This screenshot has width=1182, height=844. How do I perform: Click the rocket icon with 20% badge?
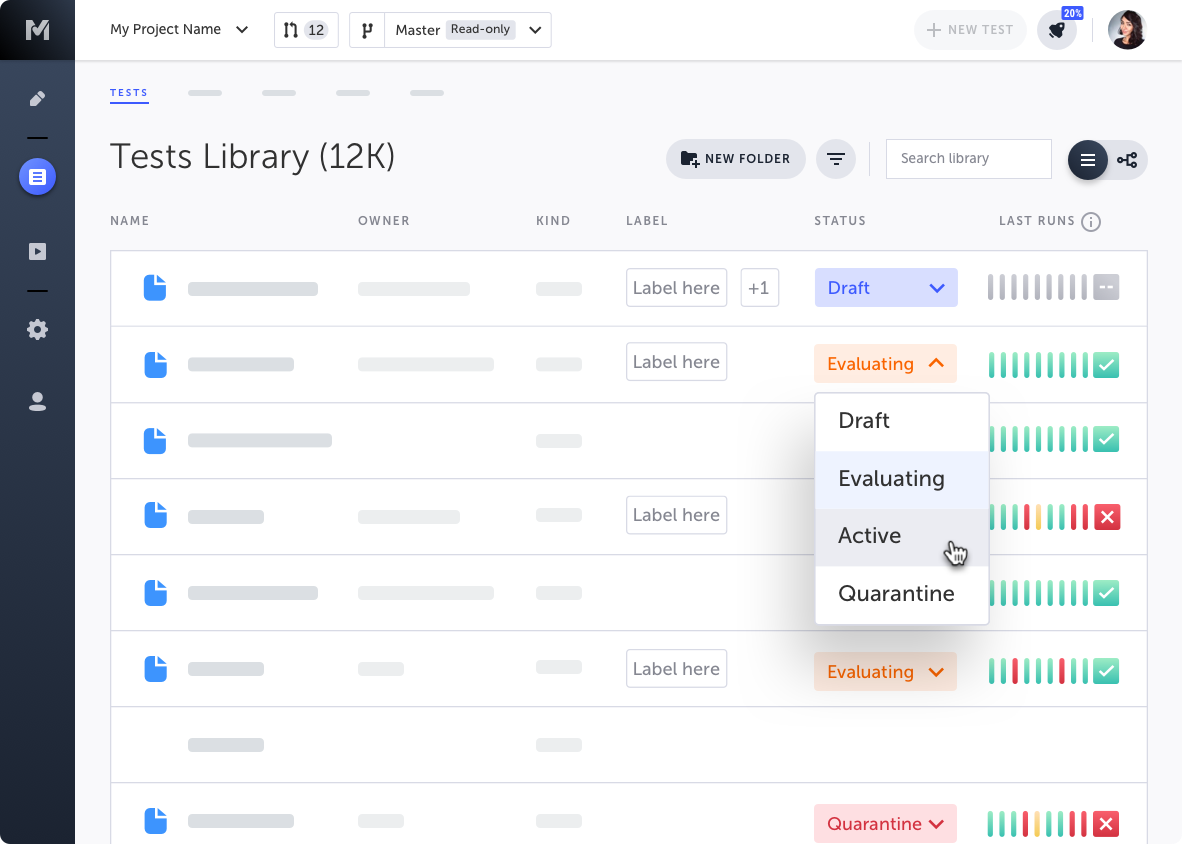[x=1058, y=31]
